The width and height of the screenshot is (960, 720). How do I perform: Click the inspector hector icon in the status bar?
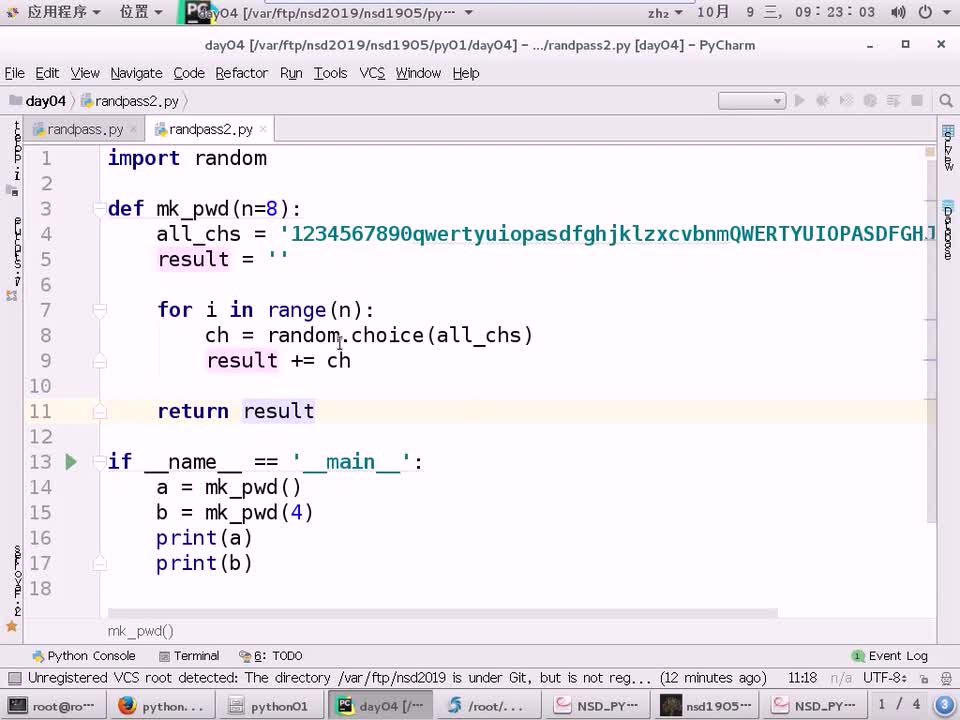[x=947, y=678]
